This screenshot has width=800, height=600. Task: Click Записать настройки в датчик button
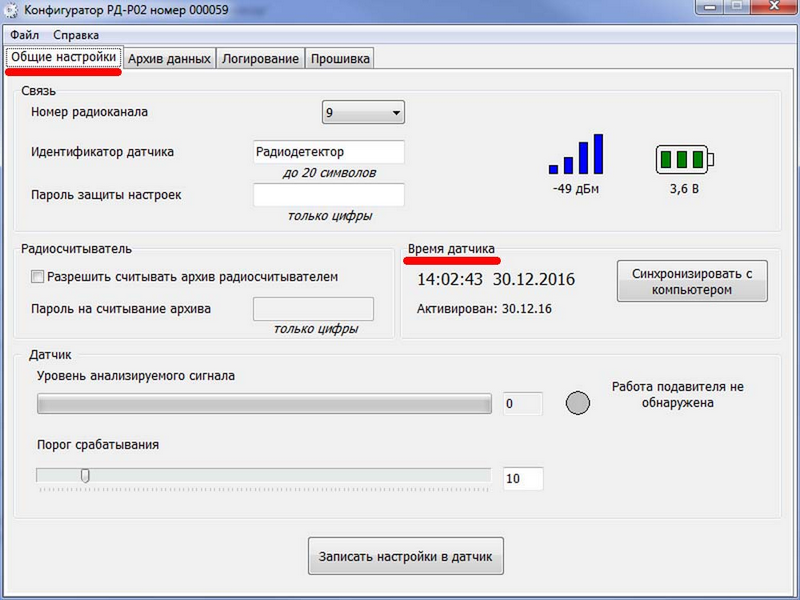click(x=406, y=556)
